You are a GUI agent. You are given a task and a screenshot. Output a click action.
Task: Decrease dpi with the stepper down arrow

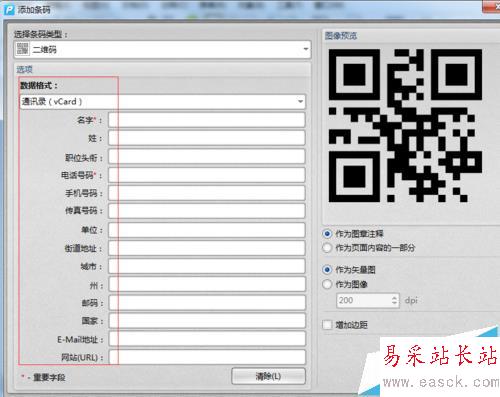coord(395,304)
